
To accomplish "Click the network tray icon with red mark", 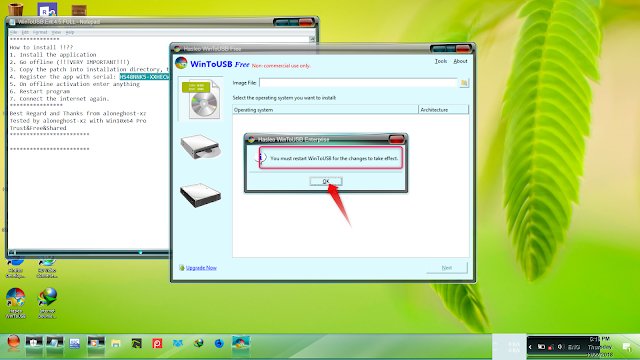I will [551, 347].
